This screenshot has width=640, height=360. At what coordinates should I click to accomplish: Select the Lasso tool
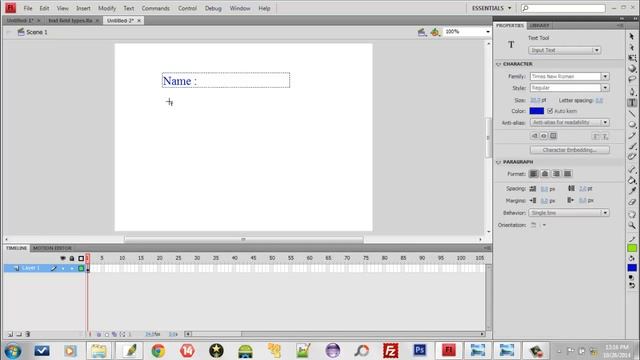pos(632,79)
